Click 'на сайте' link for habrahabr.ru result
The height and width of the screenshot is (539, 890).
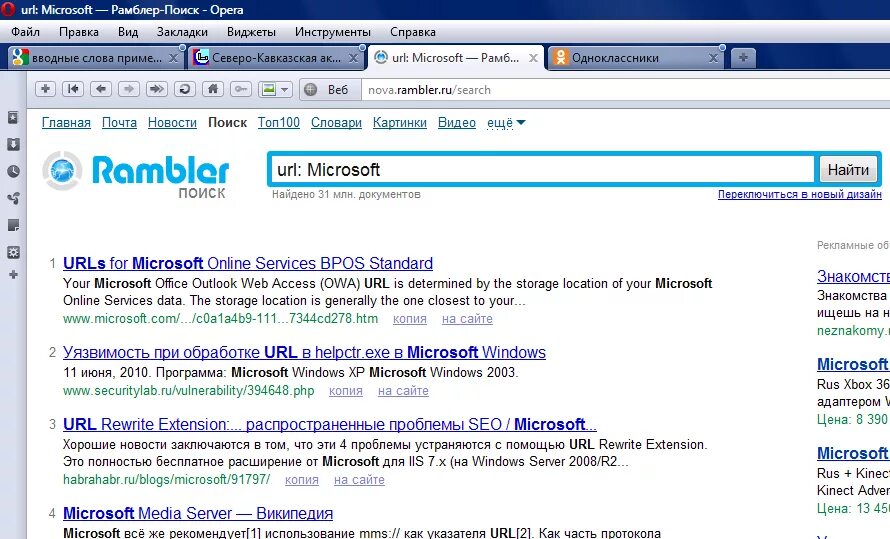(359, 480)
